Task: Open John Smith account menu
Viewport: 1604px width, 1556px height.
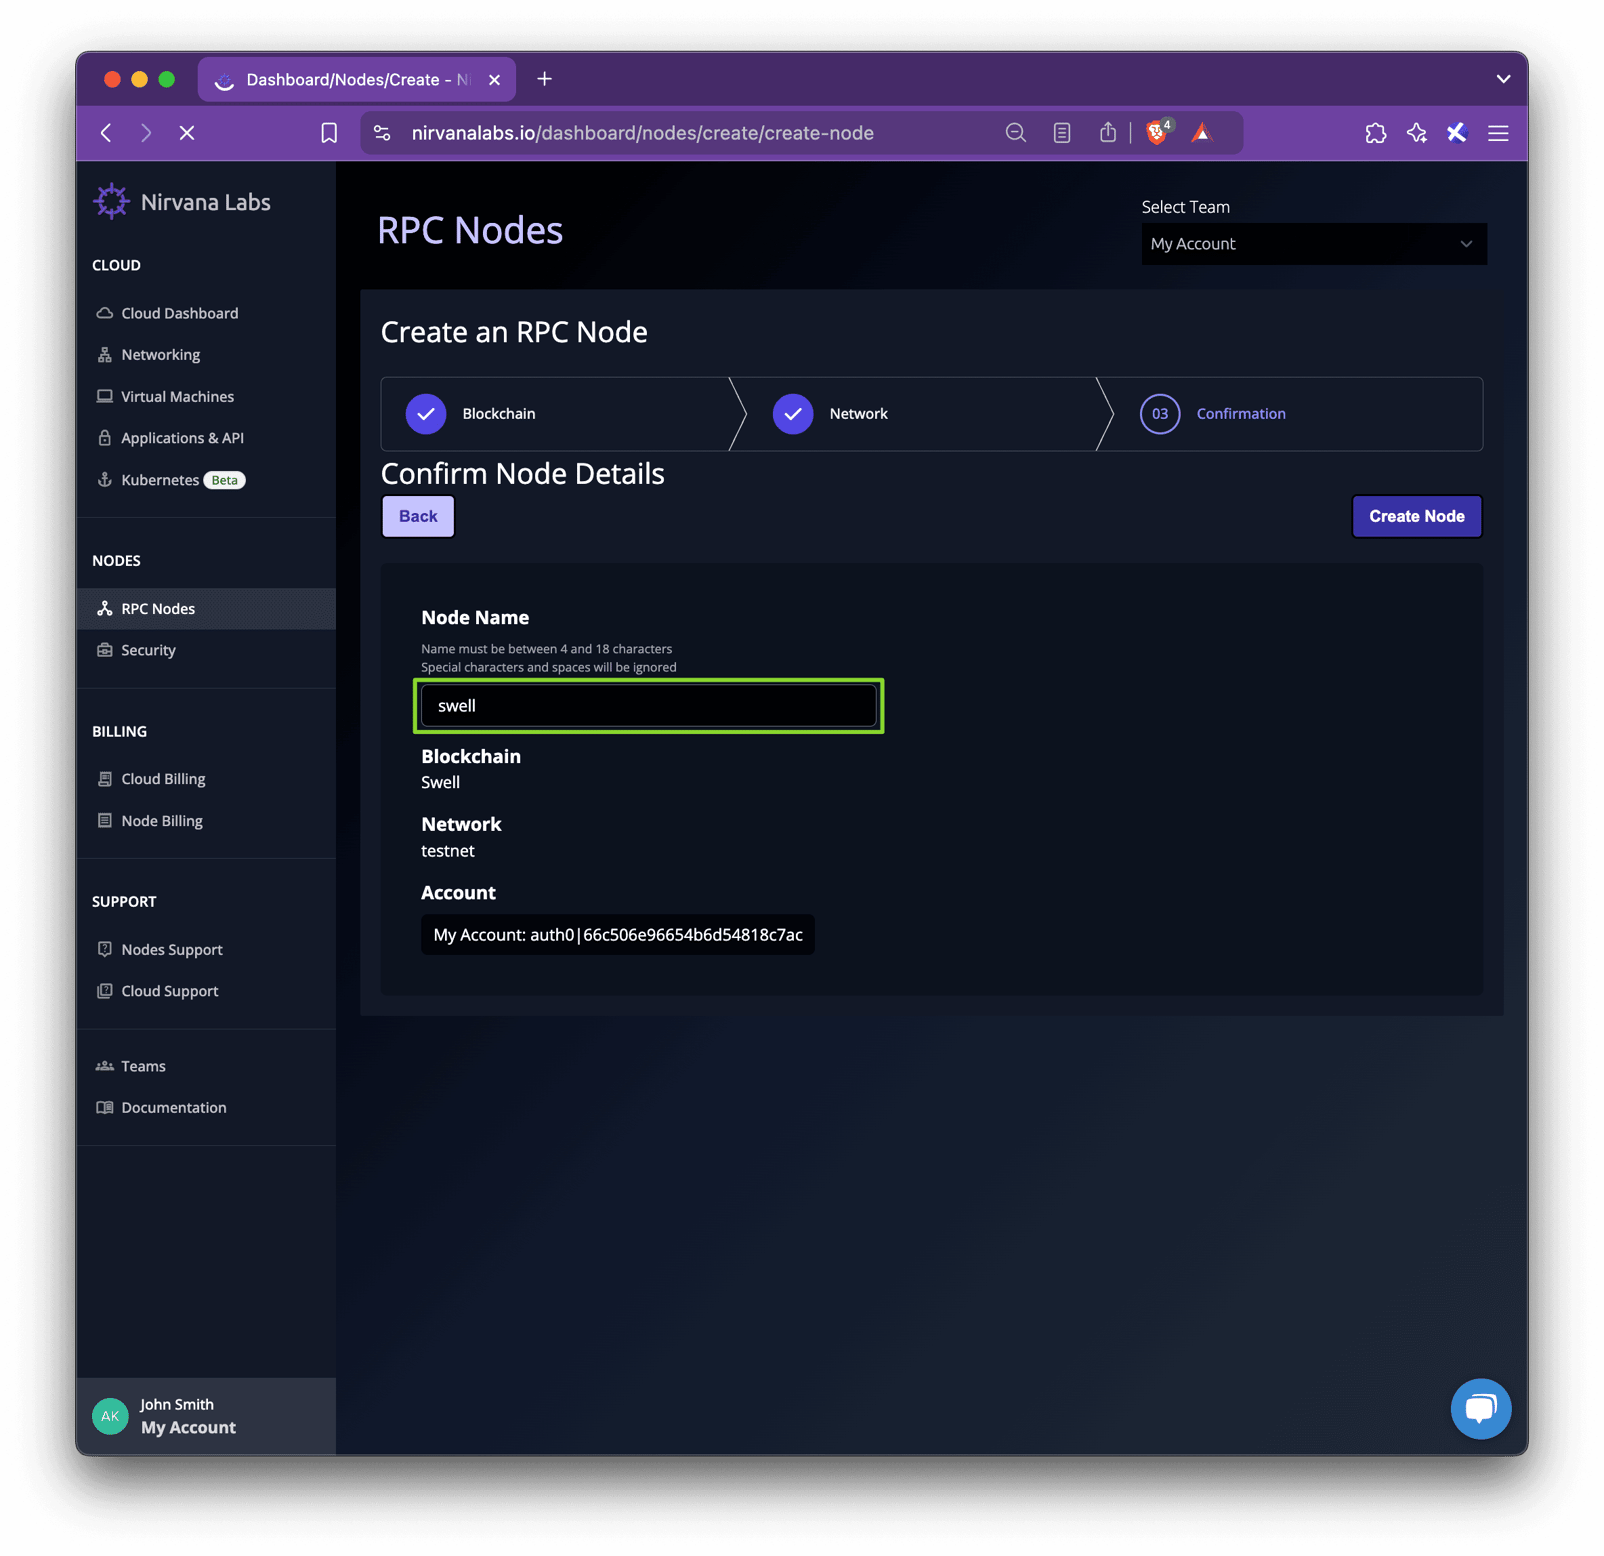Action: pos(206,1416)
